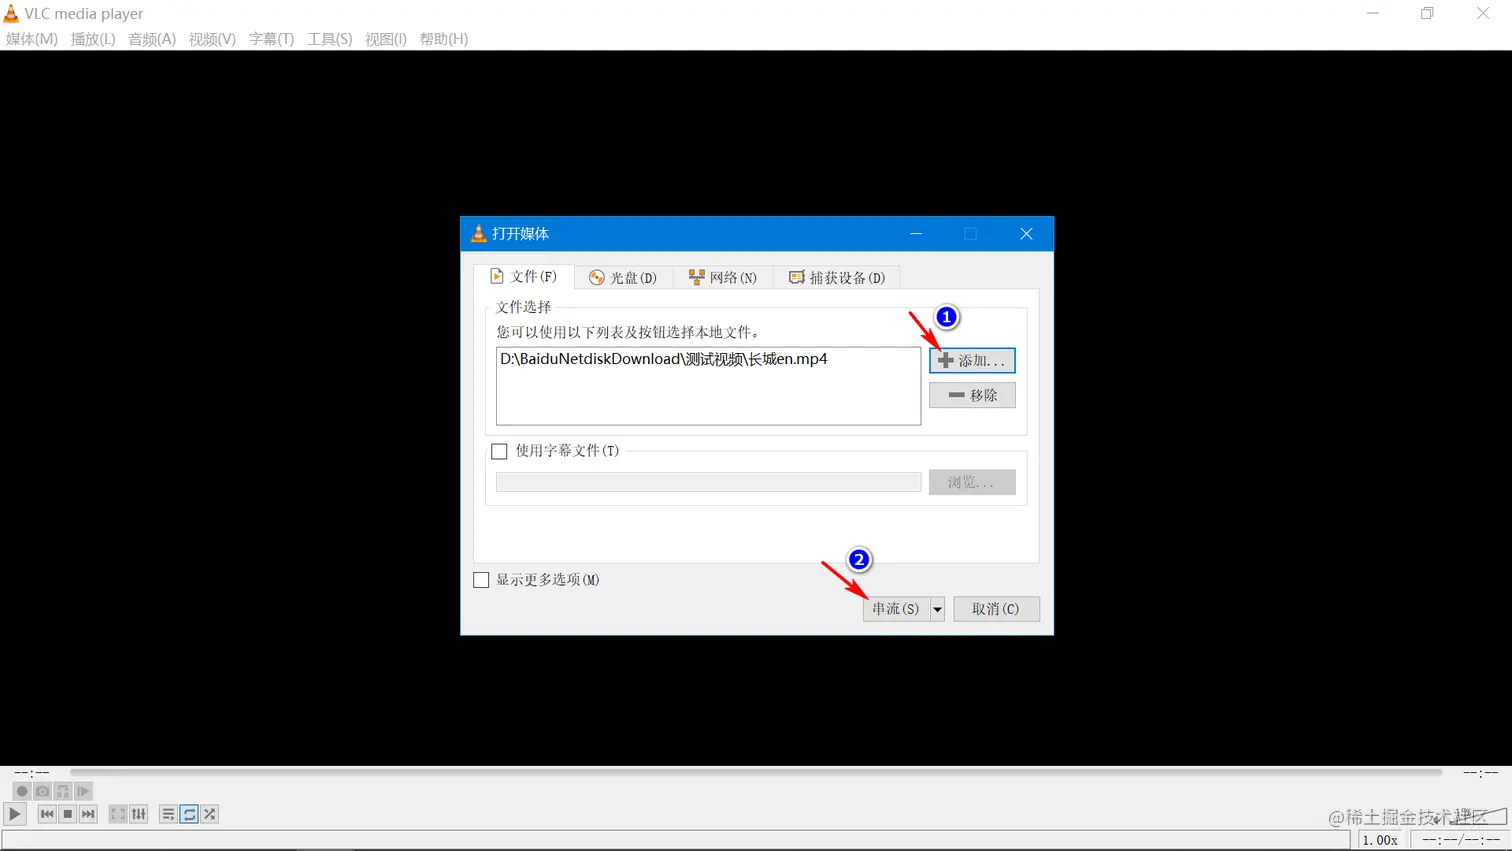Switch to the 文件(F) tab

523,276
